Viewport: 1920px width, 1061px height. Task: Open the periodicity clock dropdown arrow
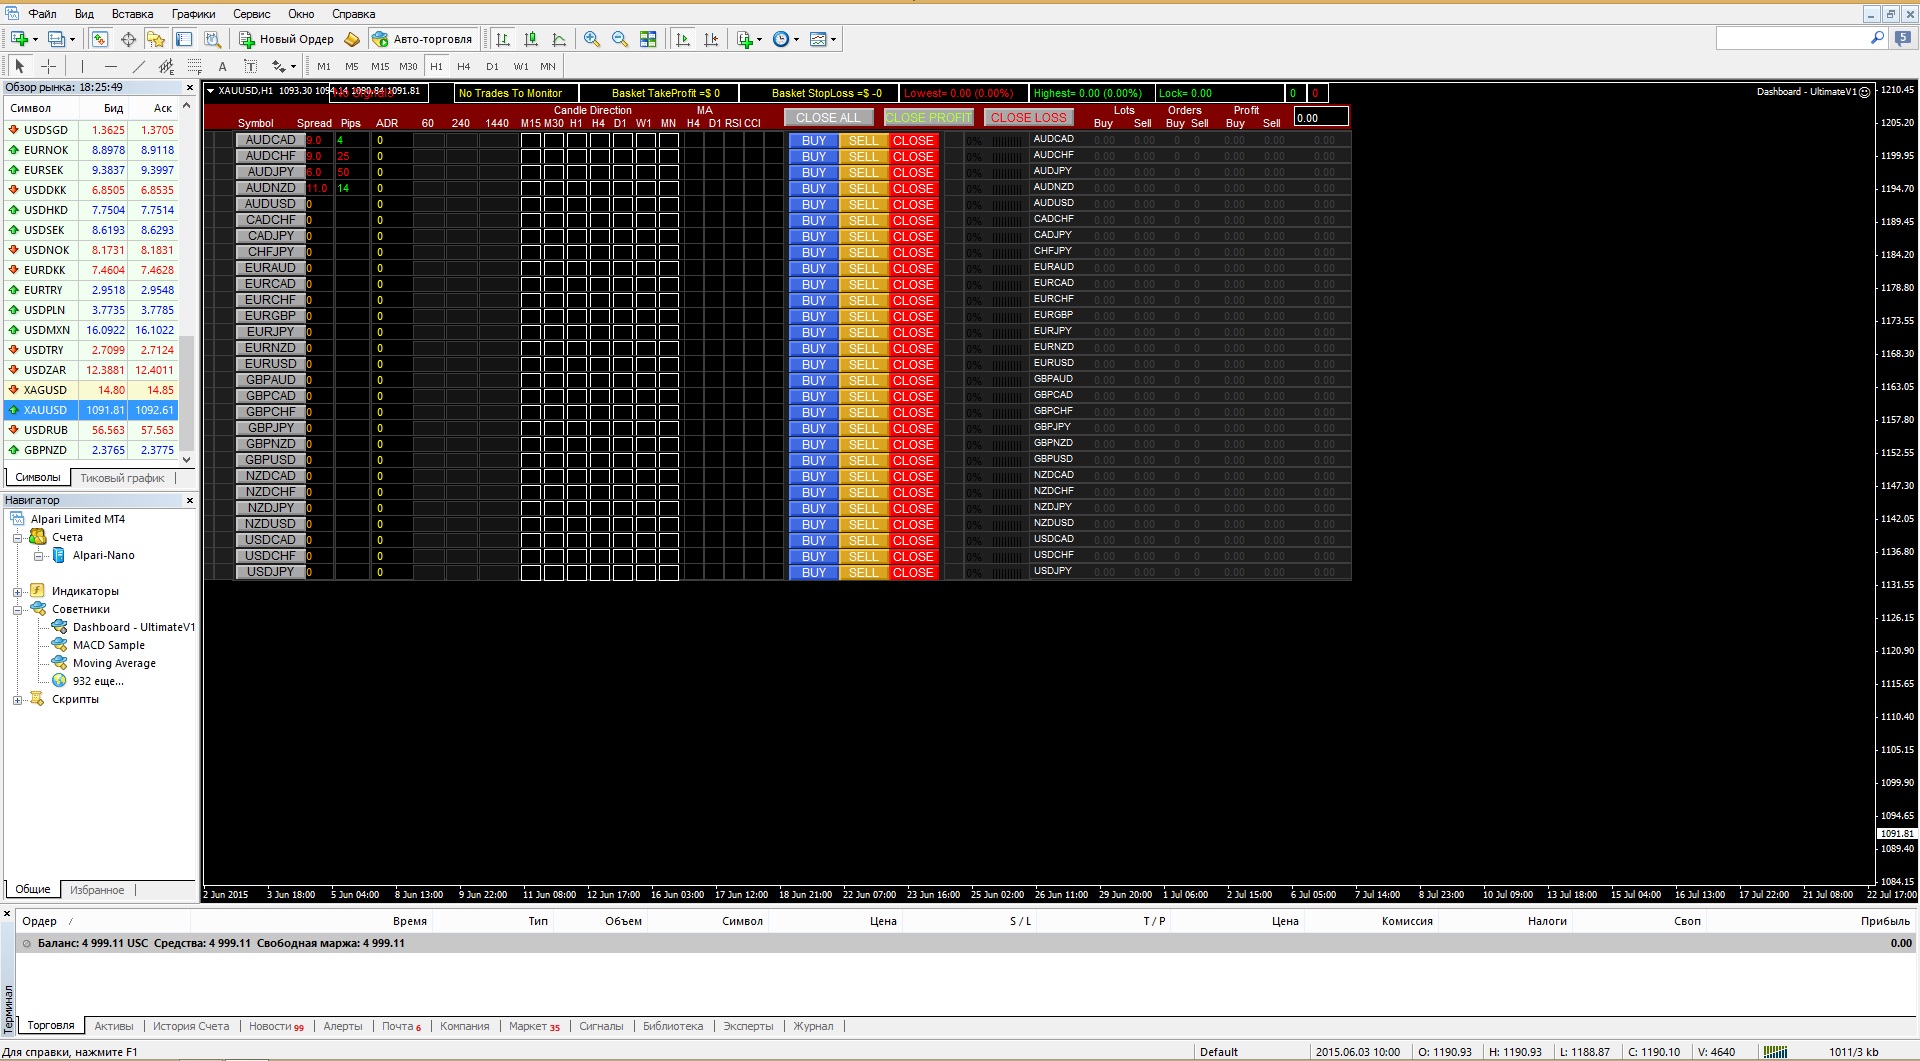pyautogui.click(x=796, y=39)
